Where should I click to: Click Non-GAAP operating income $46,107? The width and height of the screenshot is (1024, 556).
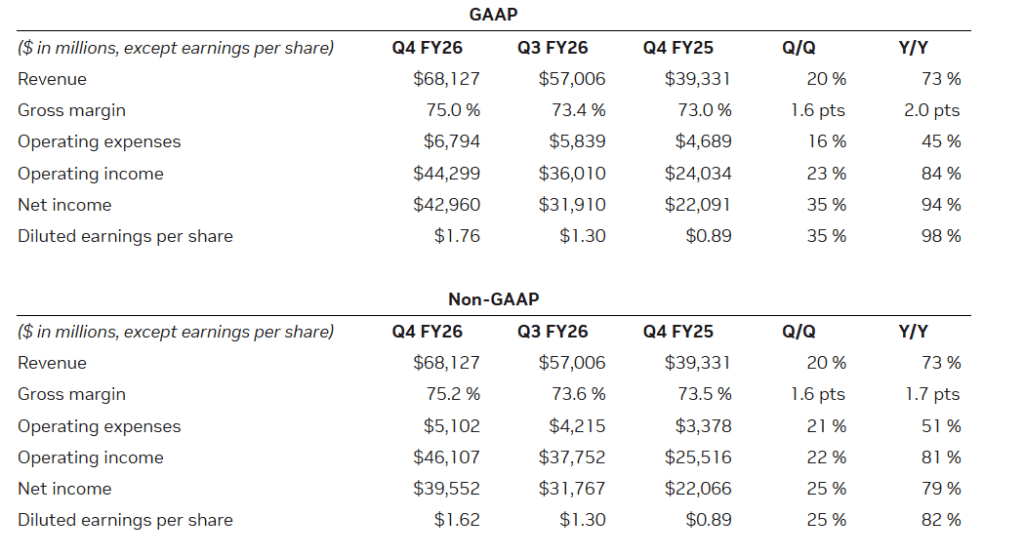[446, 457]
